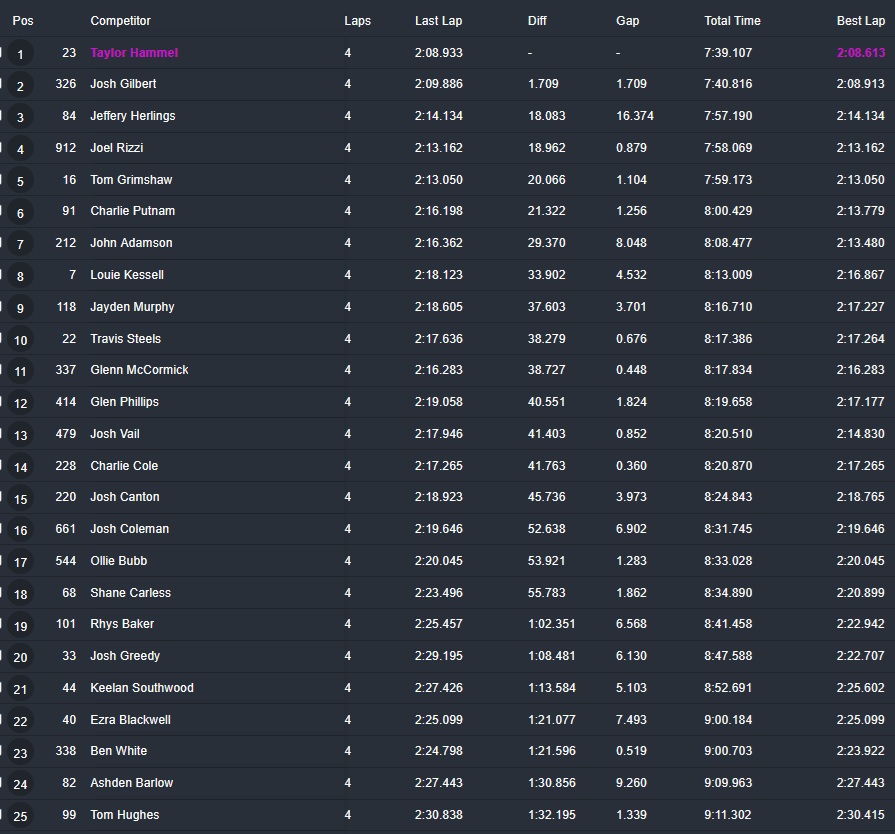
Task: Select the position 20 circle badge
Action: [21, 657]
